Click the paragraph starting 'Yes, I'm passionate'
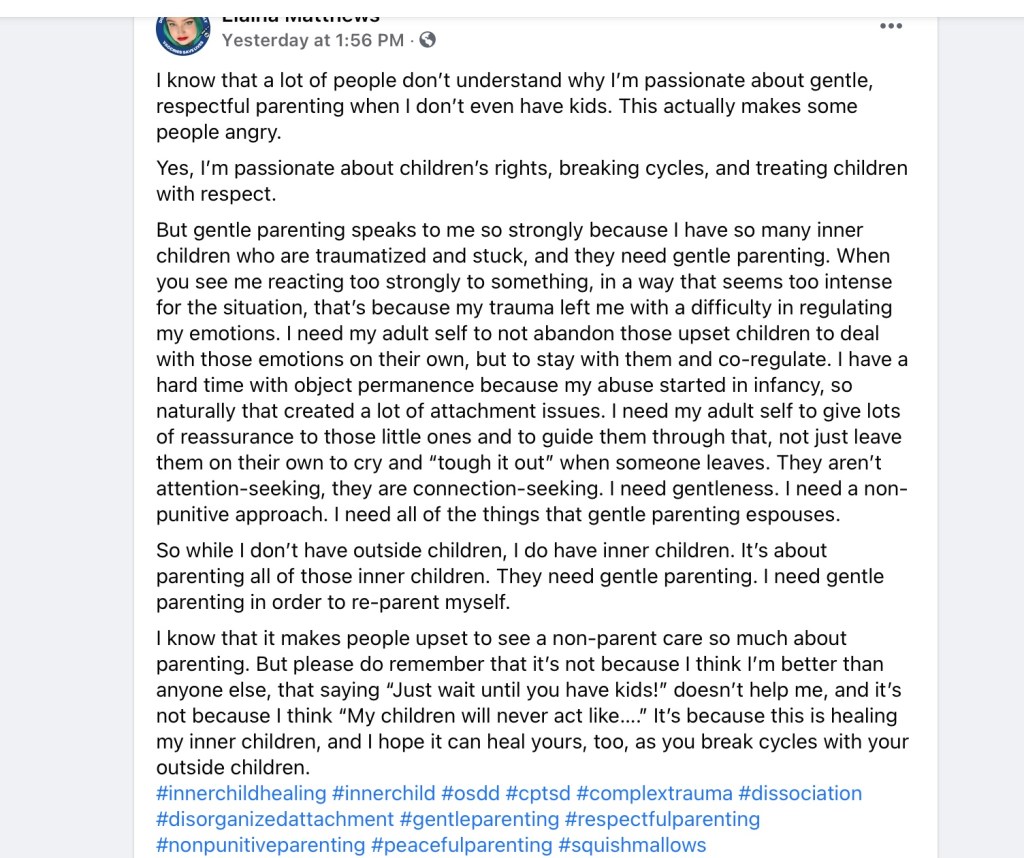1024x858 pixels. [x=531, y=181]
